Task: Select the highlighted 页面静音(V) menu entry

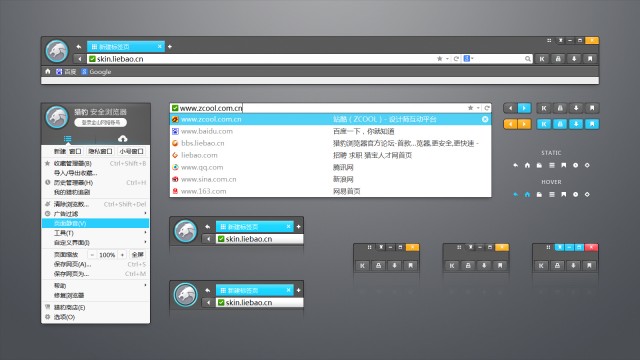Action: (96, 223)
